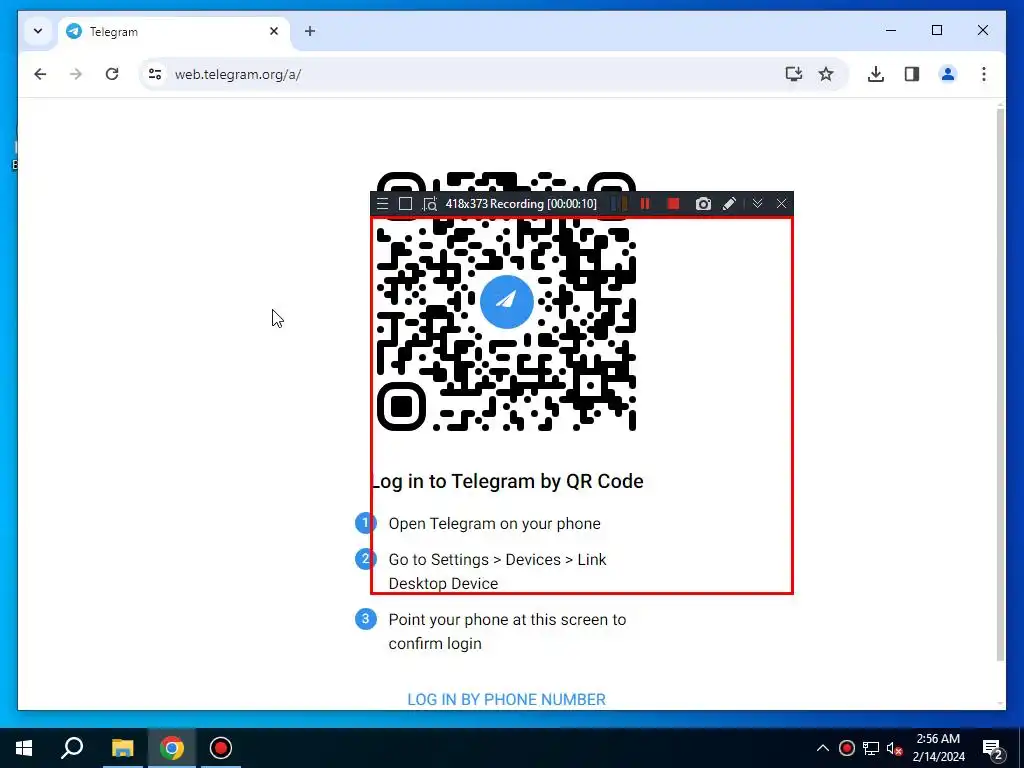Click the recorder tray icon
Viewport: 1024px width, 768px height.
pos(846,748)
